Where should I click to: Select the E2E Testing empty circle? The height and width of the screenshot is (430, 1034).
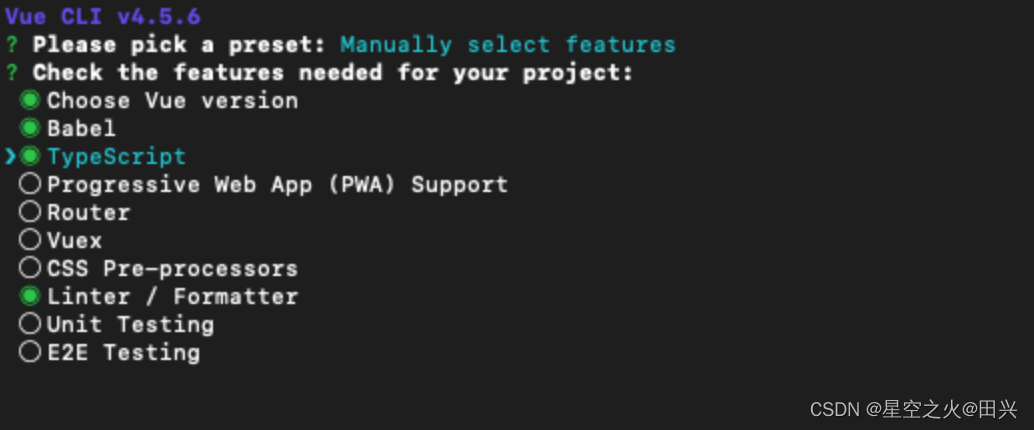30,352
